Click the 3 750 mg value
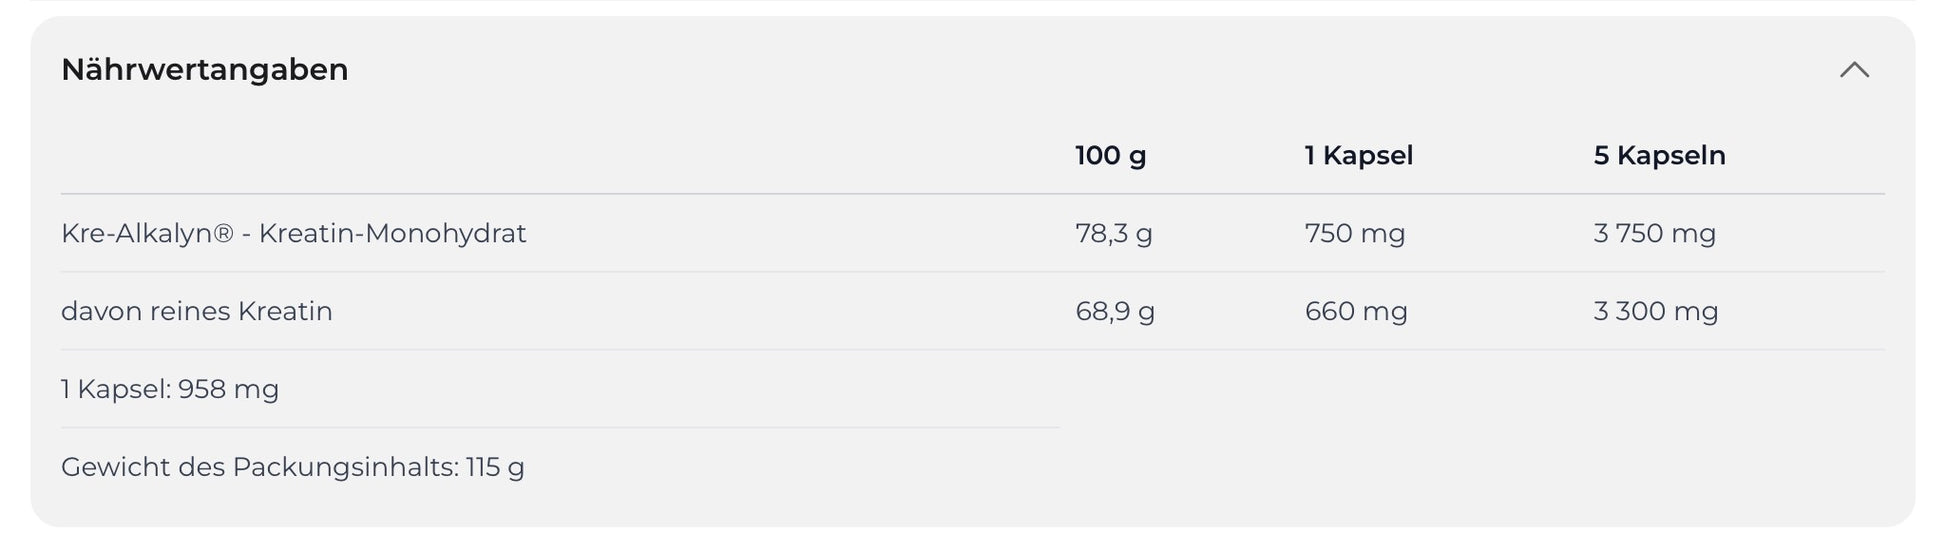The width and height of the screenshot is (1946, 533). click(1654, 234)
